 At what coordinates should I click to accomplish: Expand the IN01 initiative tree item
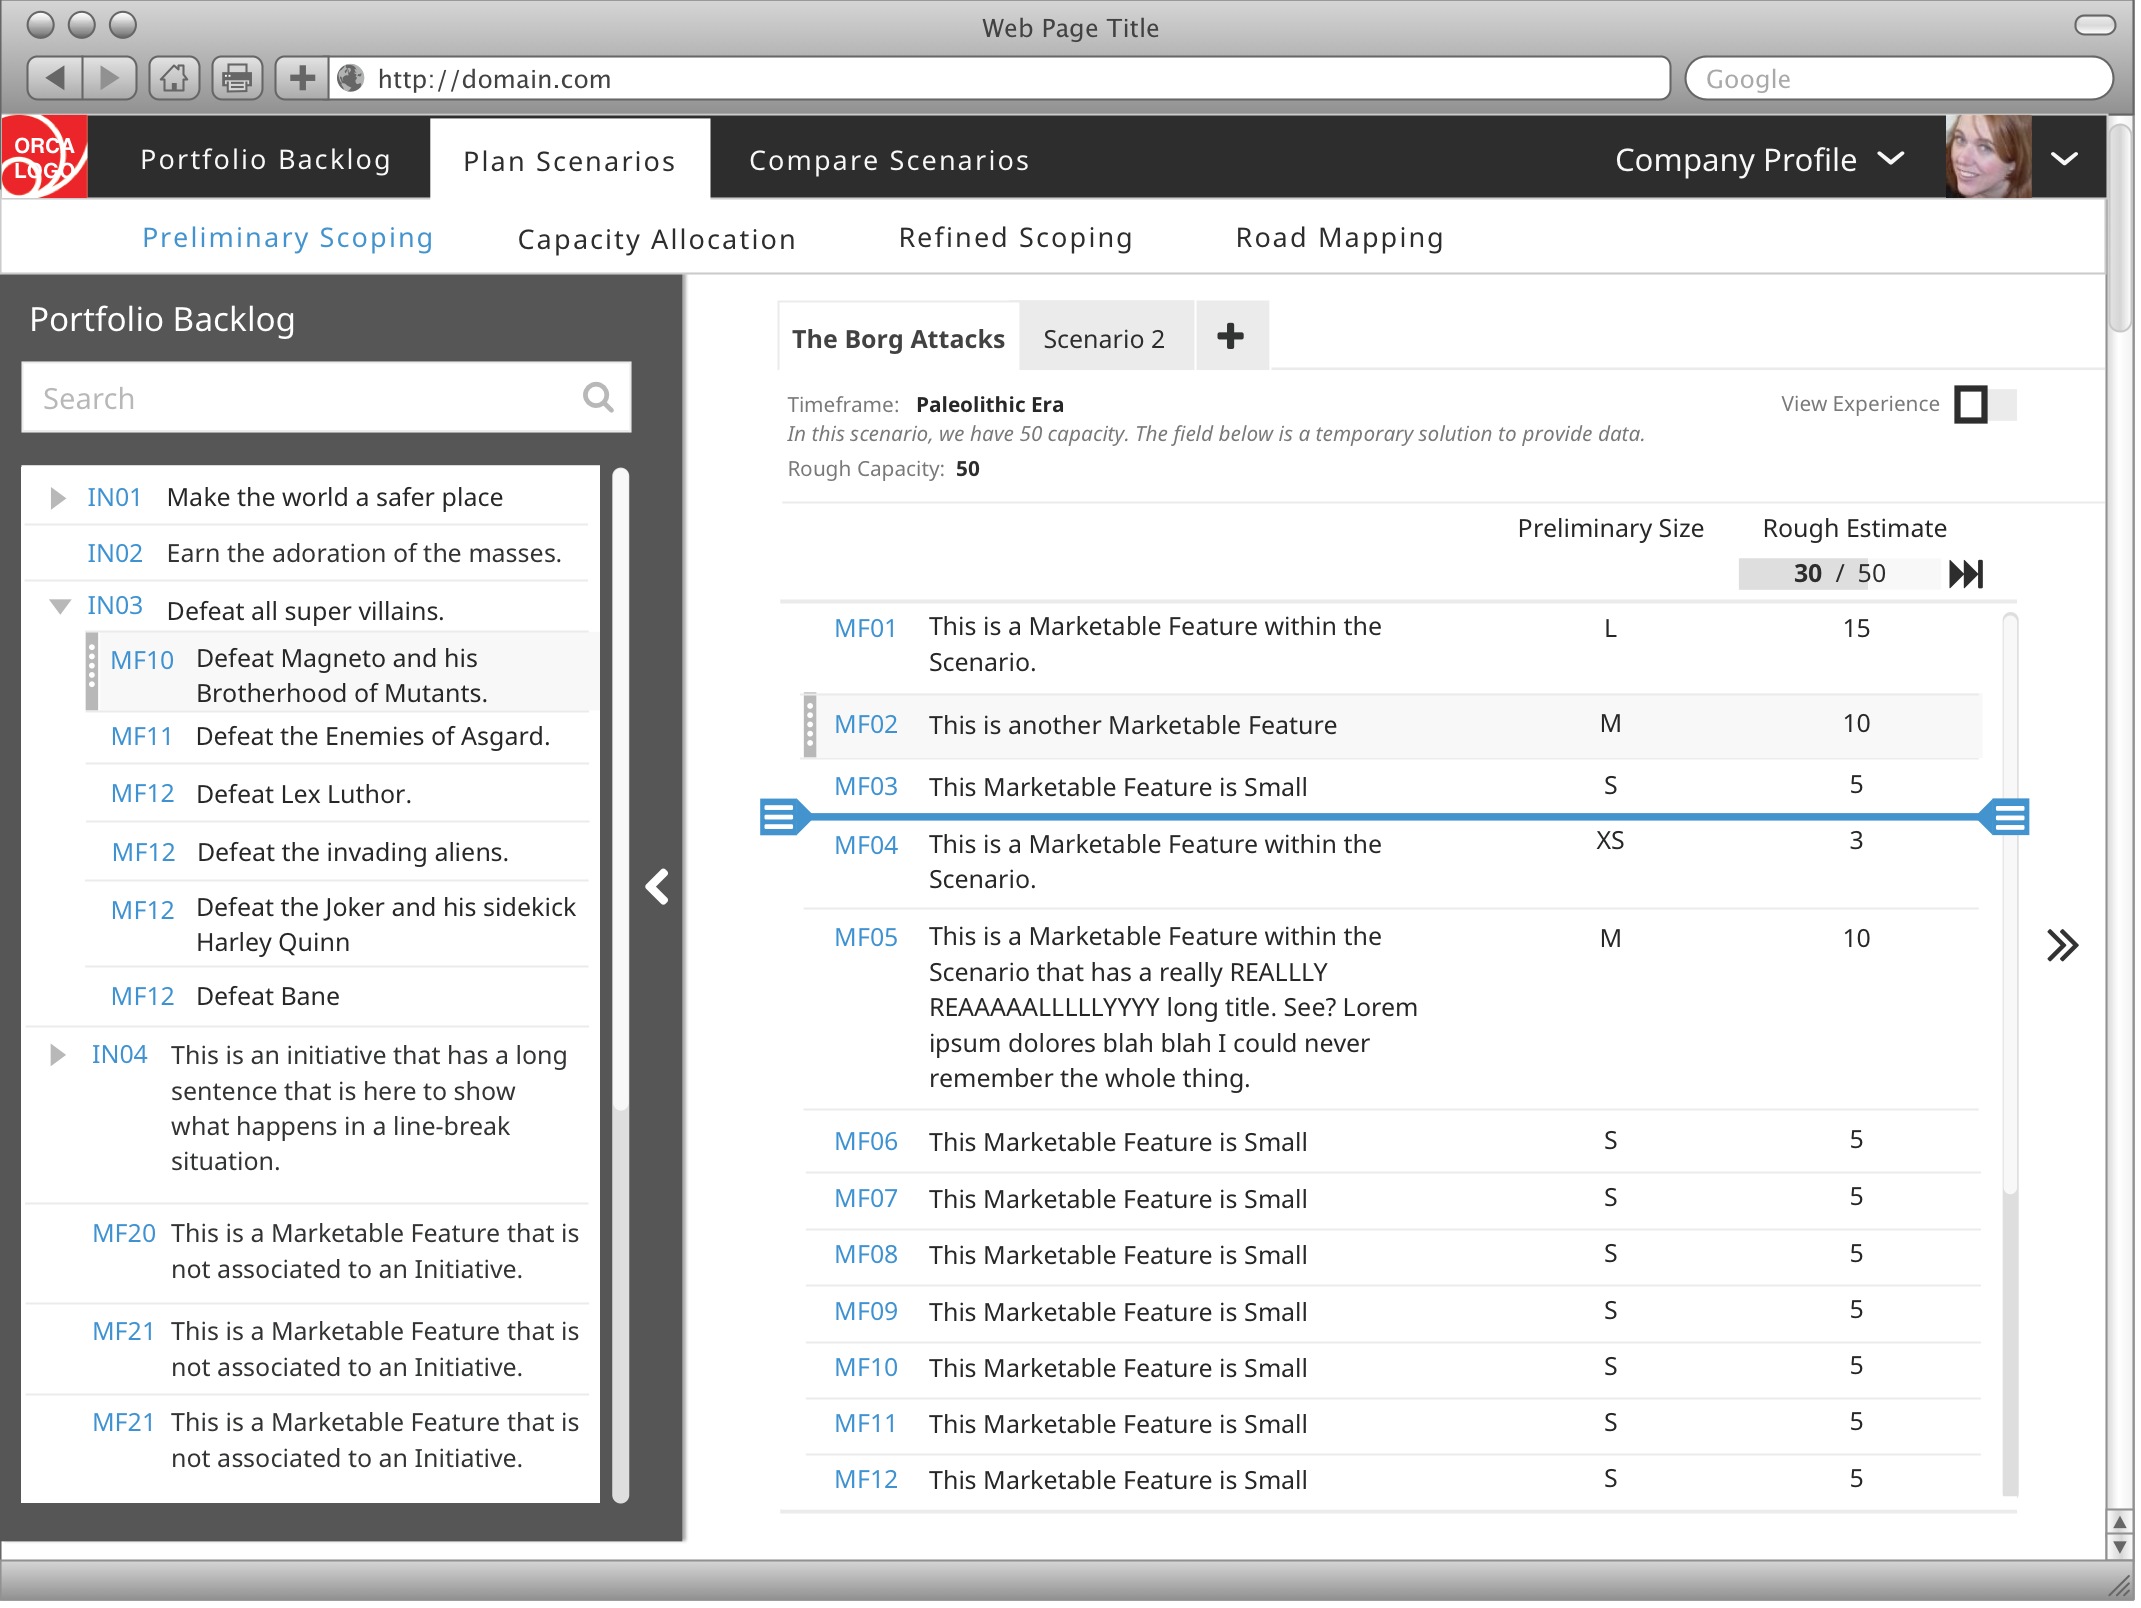click(x=61, y=497)
